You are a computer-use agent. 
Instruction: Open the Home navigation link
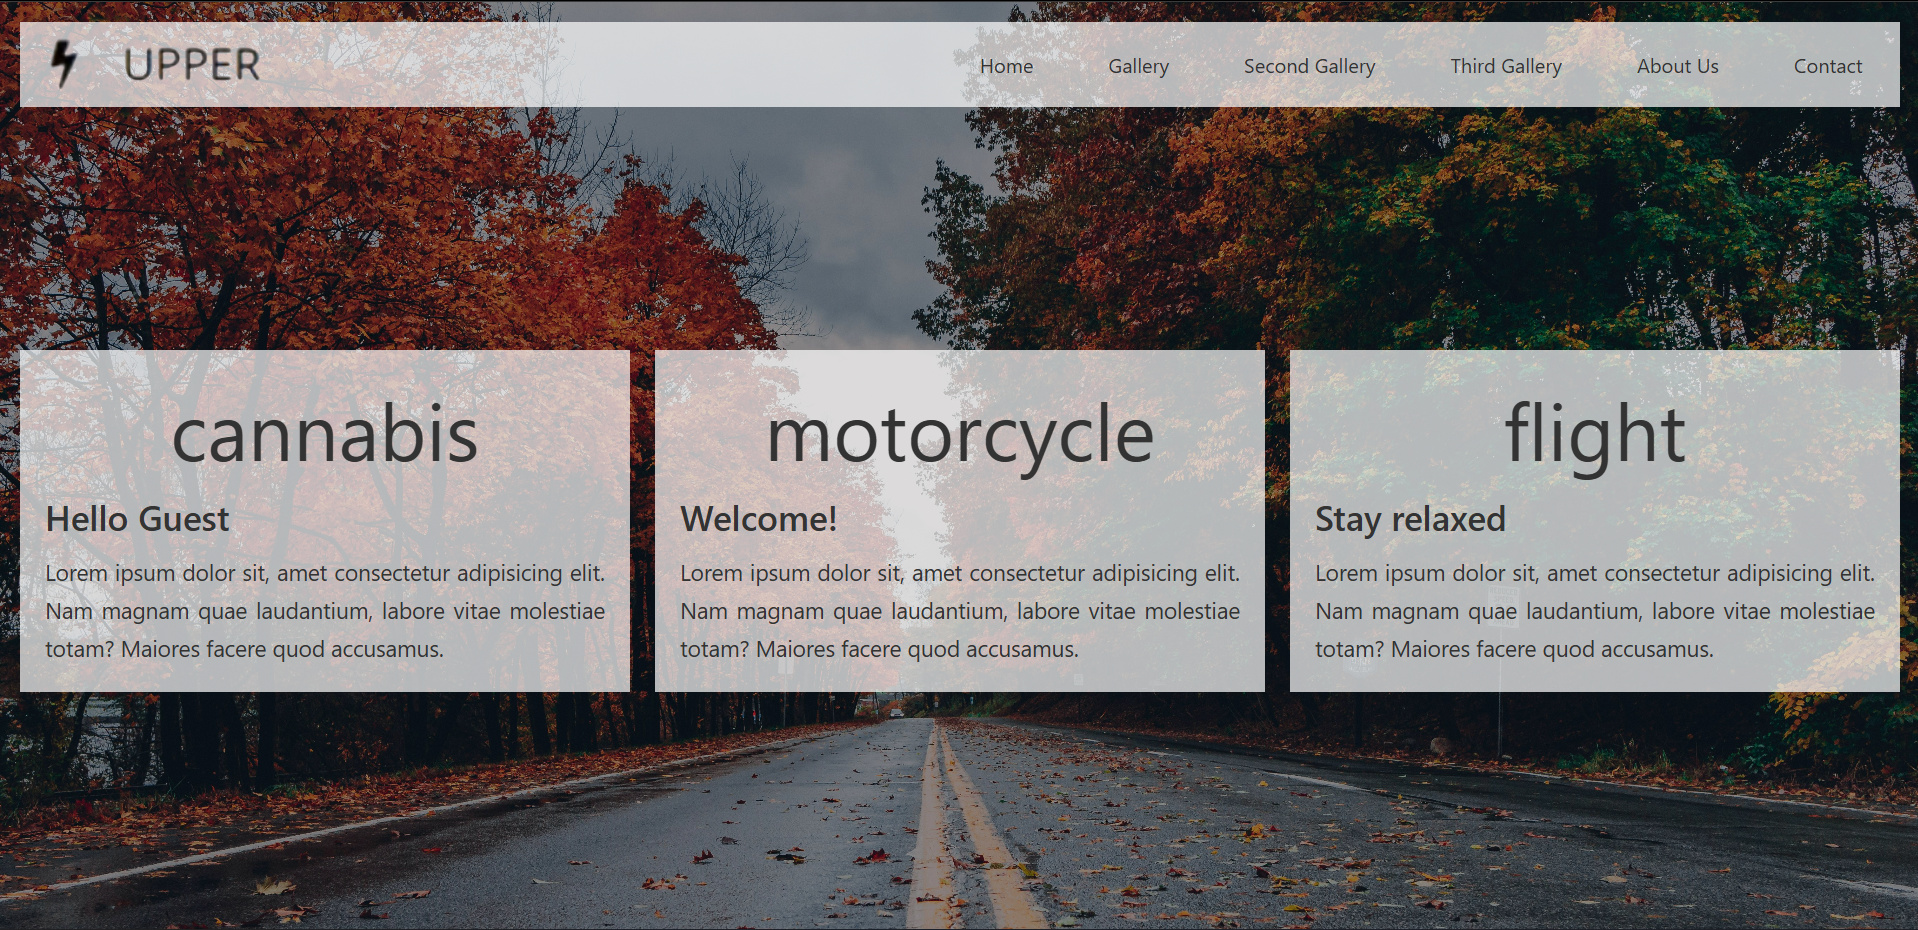[x=1006, y=66]
